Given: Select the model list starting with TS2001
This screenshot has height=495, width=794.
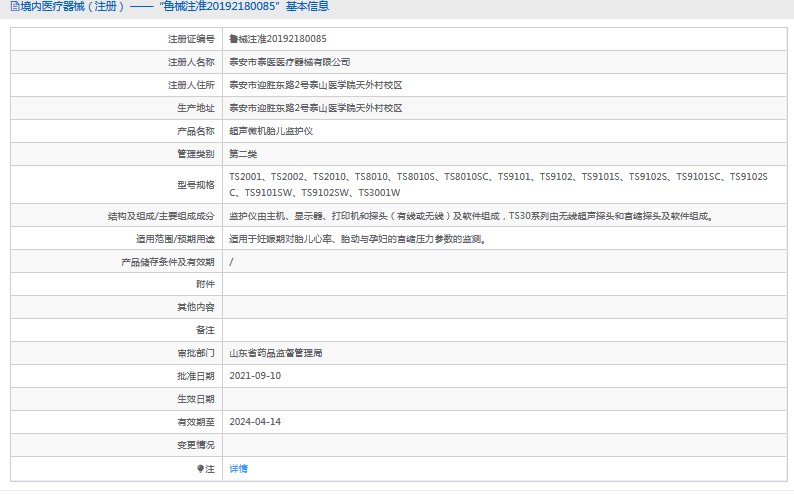Looking at the screenshot, I should point(499,184).
